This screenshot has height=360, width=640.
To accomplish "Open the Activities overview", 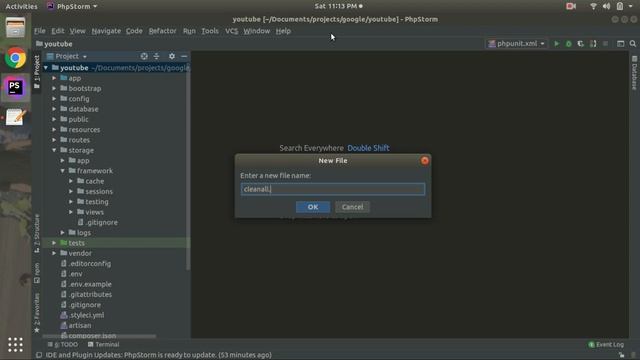I will (21, 6).
